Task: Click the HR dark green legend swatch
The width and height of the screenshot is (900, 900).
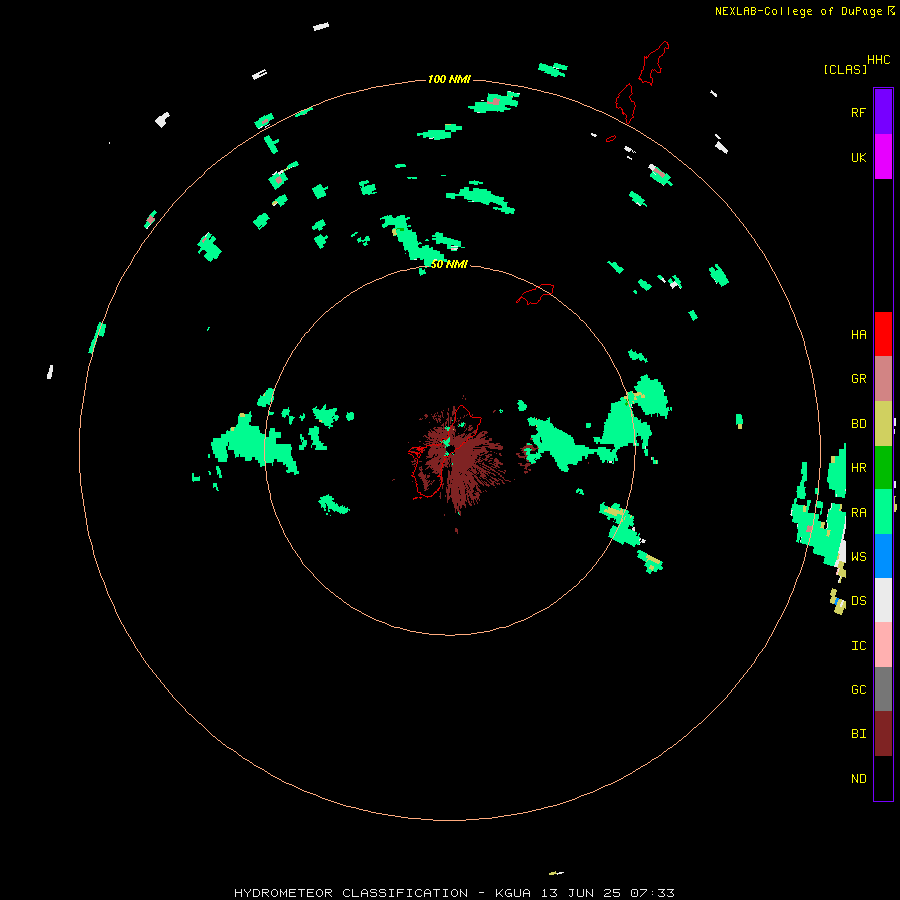Action: 883,467
